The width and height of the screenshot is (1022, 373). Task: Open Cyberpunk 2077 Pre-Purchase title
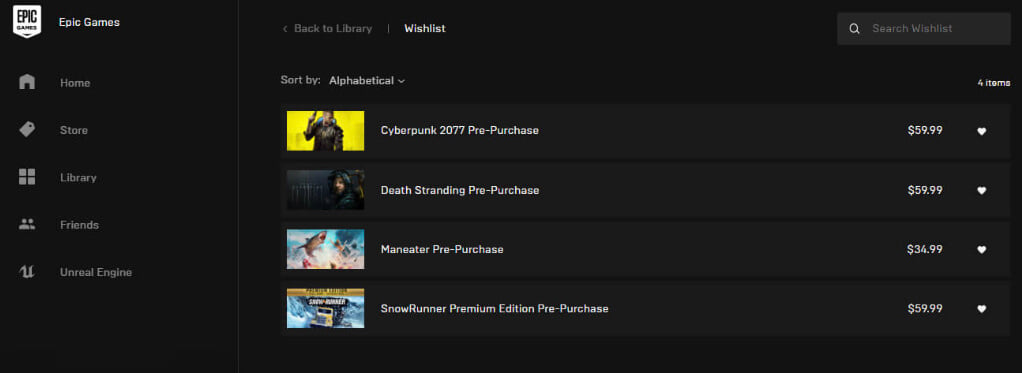tap(460, 130)
